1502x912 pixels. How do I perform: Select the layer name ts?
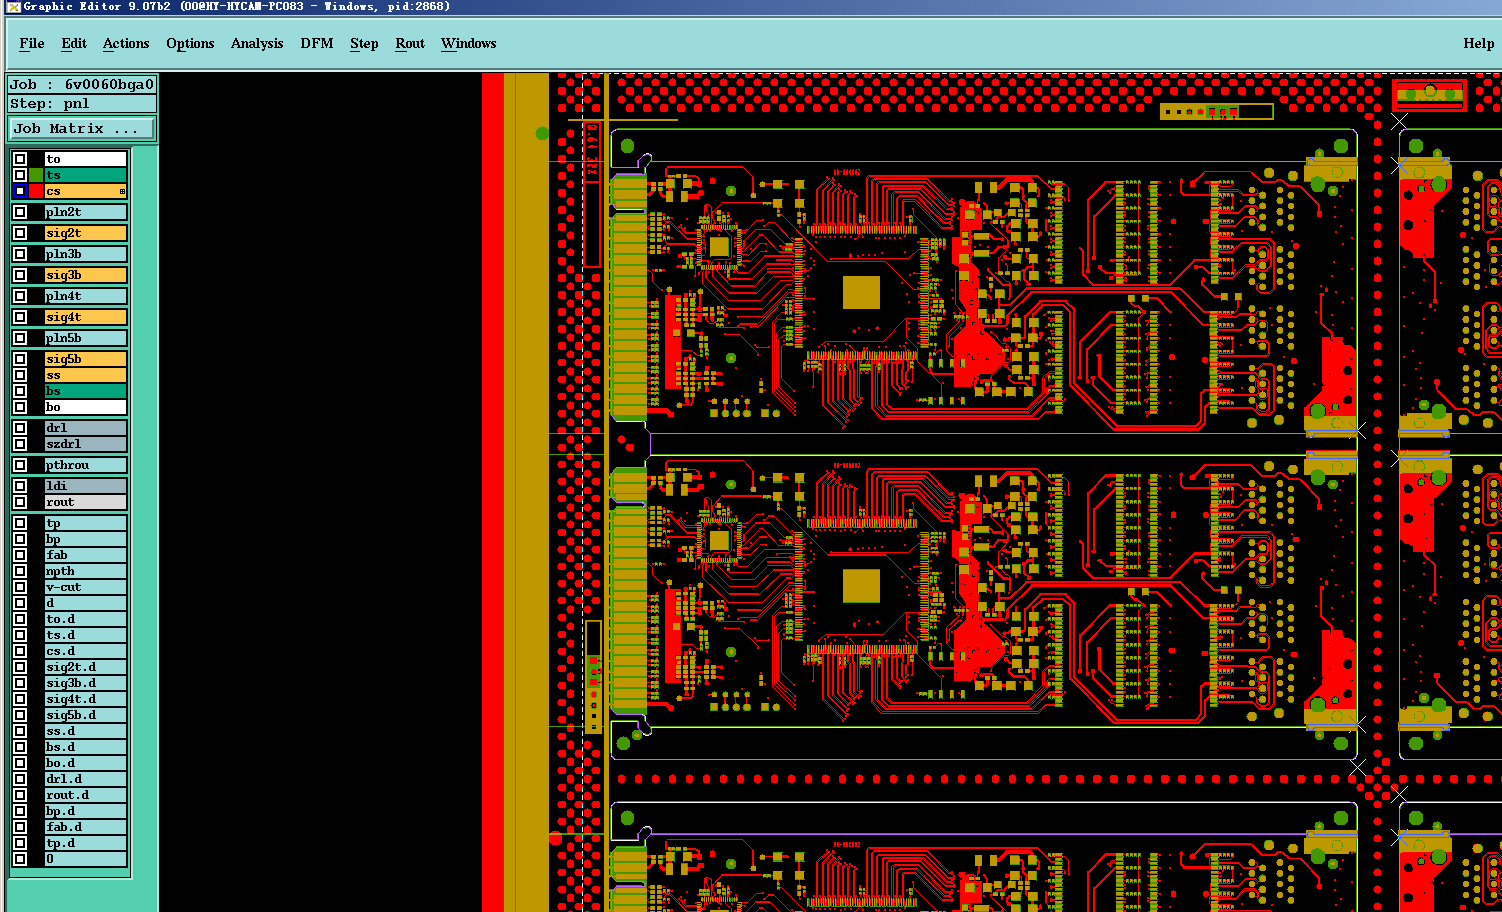(x=85, y=175)
